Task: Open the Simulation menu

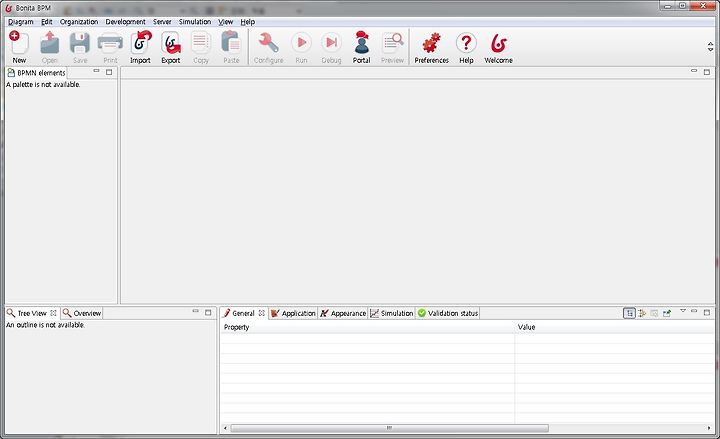Action: [195, 22]
